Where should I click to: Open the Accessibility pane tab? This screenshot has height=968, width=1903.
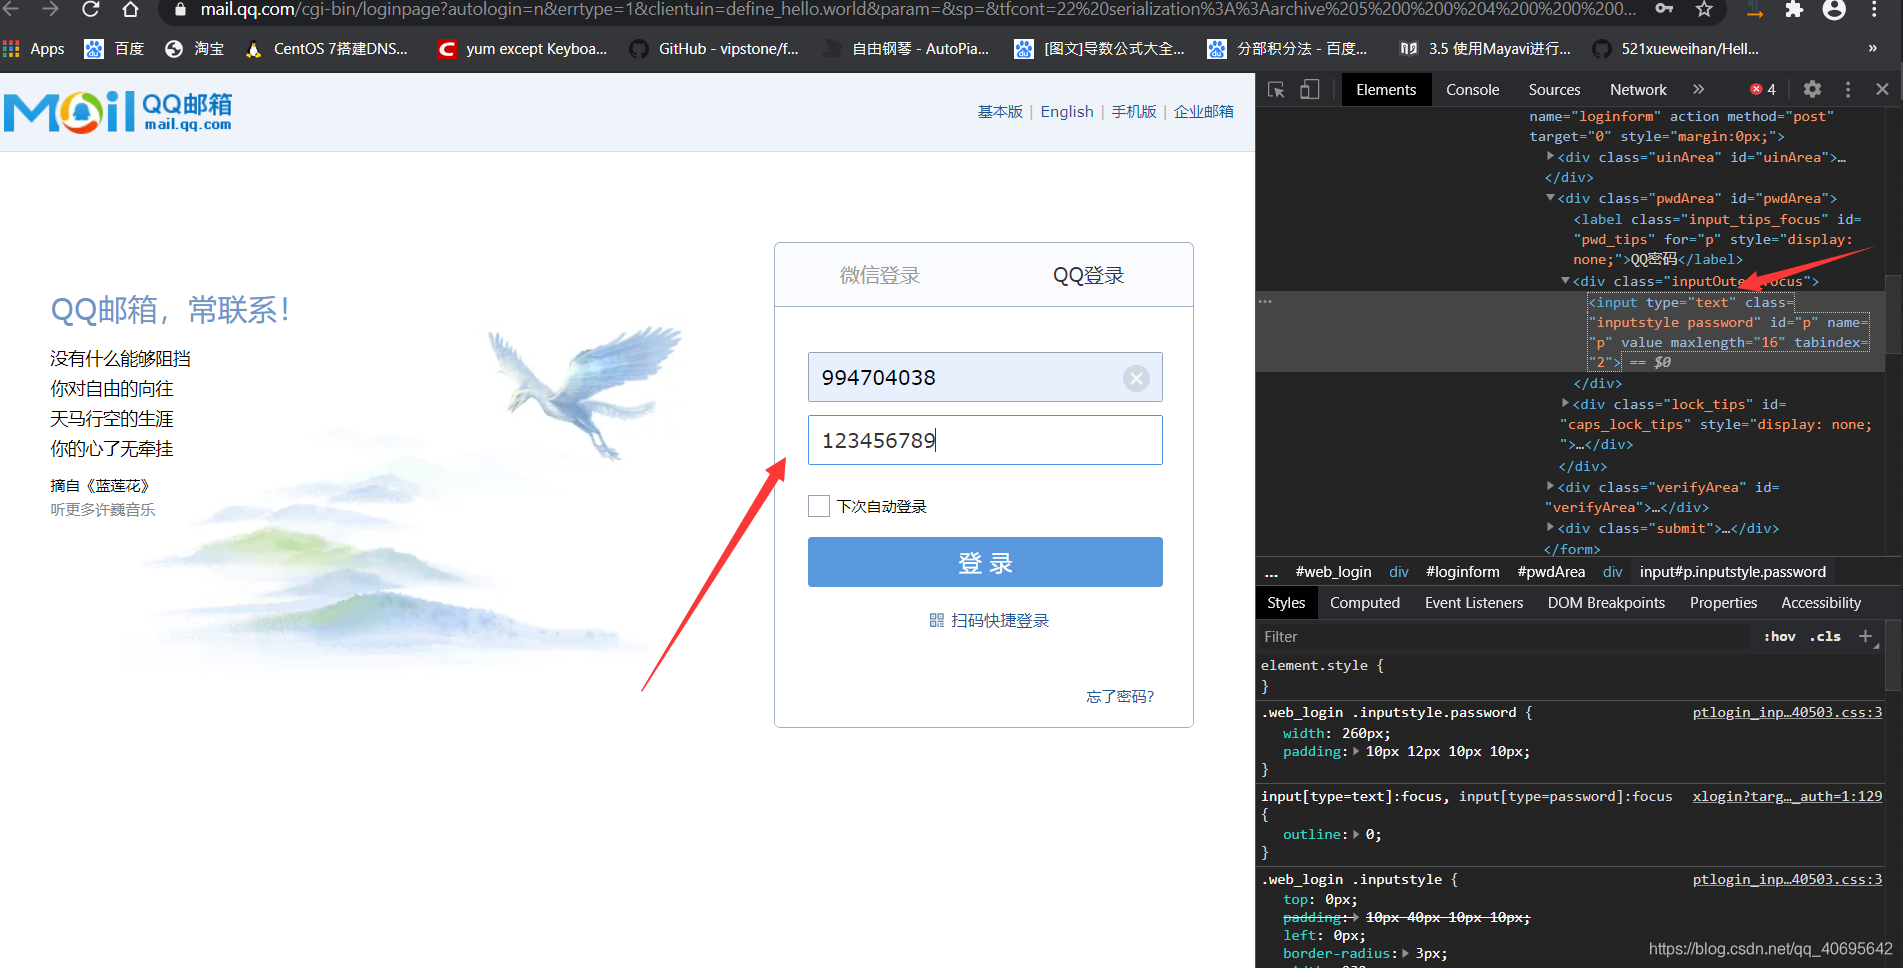pyautogui.click(x=1821, y=603)
